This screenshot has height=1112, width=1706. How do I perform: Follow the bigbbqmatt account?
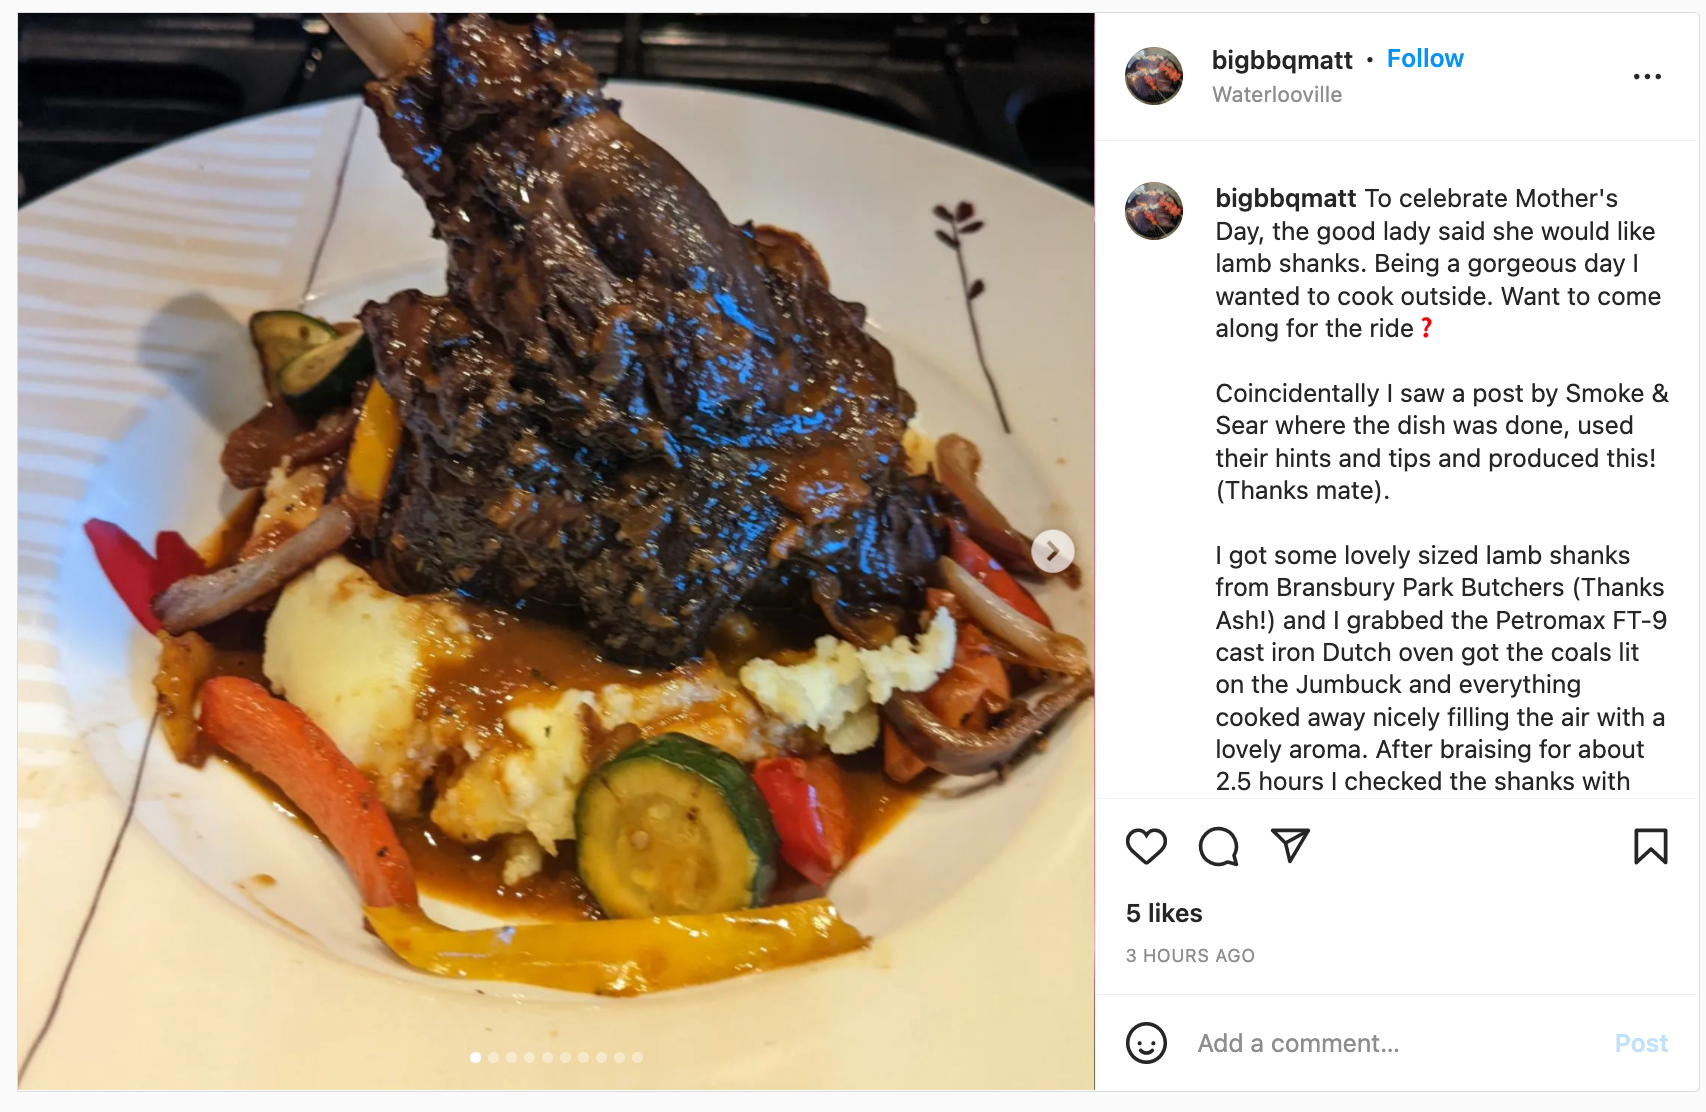coord(1425,59)
